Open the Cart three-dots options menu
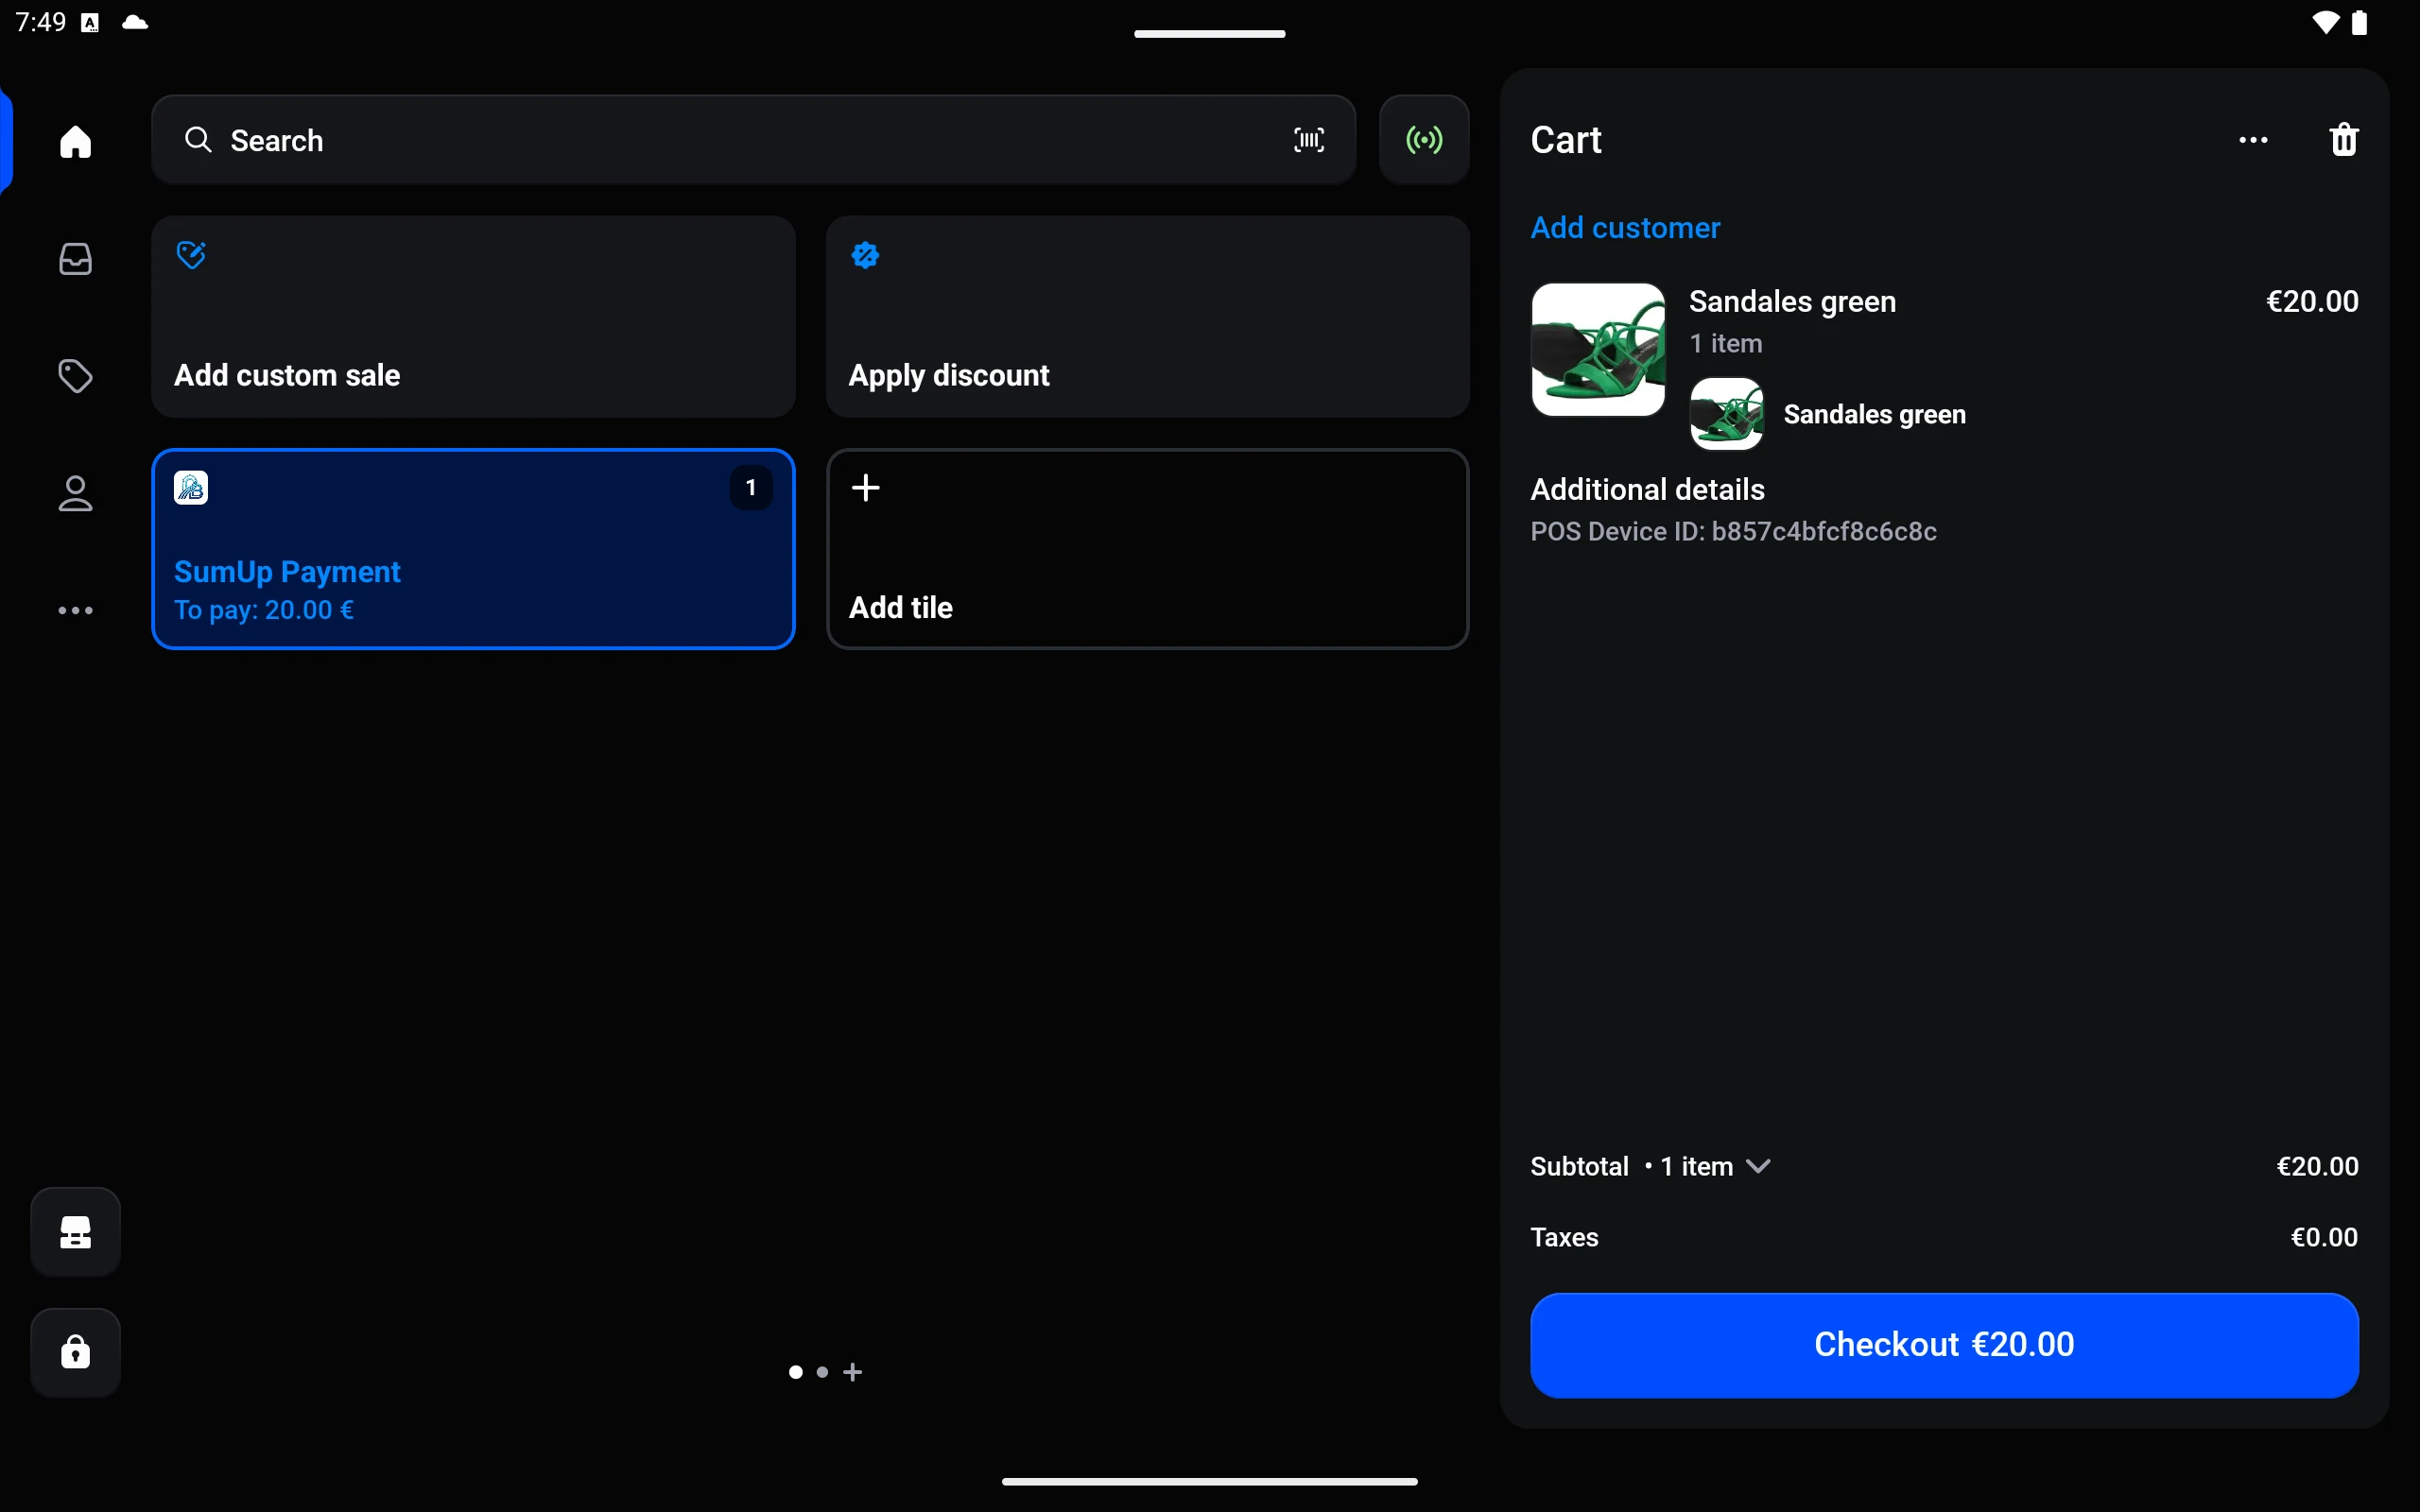The height and width of the screenshot is (1512, 2420). click(x=2253, y=140)
